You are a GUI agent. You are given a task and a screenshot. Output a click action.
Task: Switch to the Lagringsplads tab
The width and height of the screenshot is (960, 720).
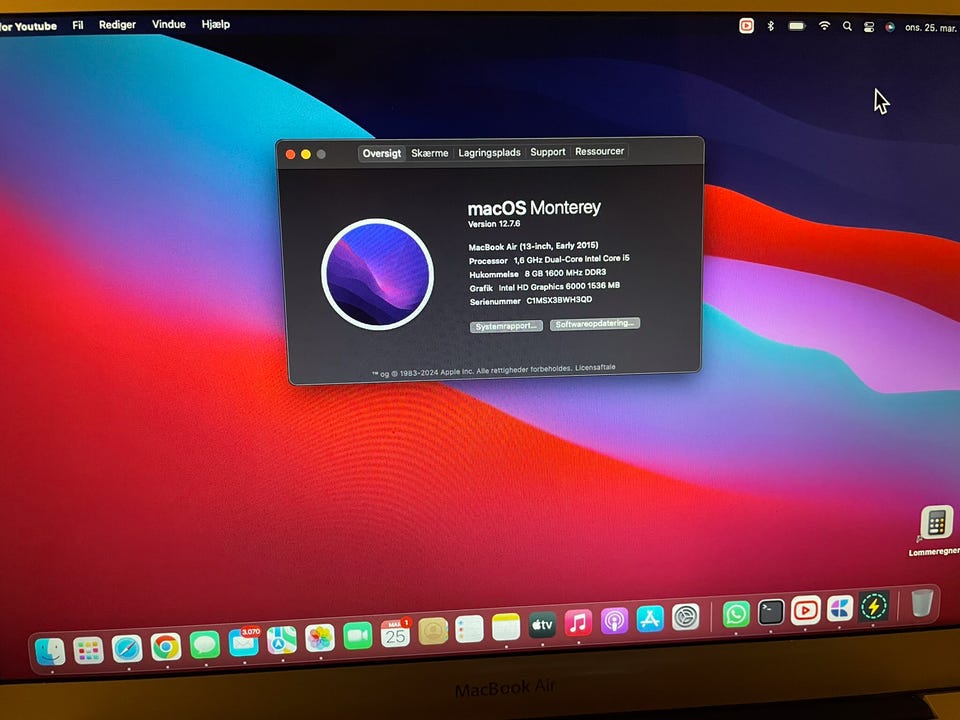[489, 153]
